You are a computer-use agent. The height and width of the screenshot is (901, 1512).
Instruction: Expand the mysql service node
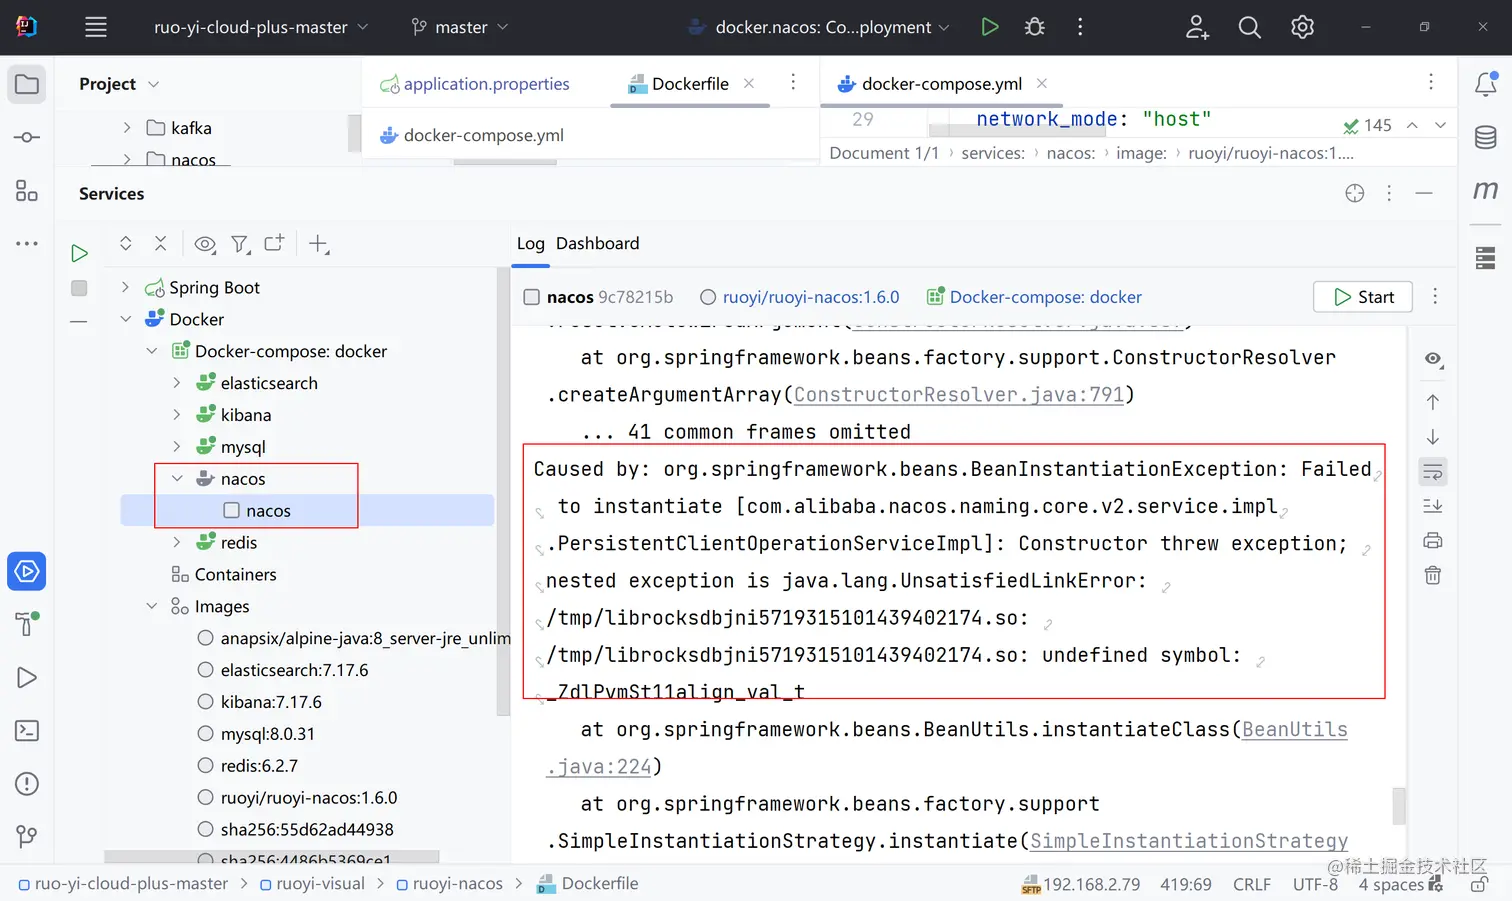pyautogui.click(x=177, y=447)
